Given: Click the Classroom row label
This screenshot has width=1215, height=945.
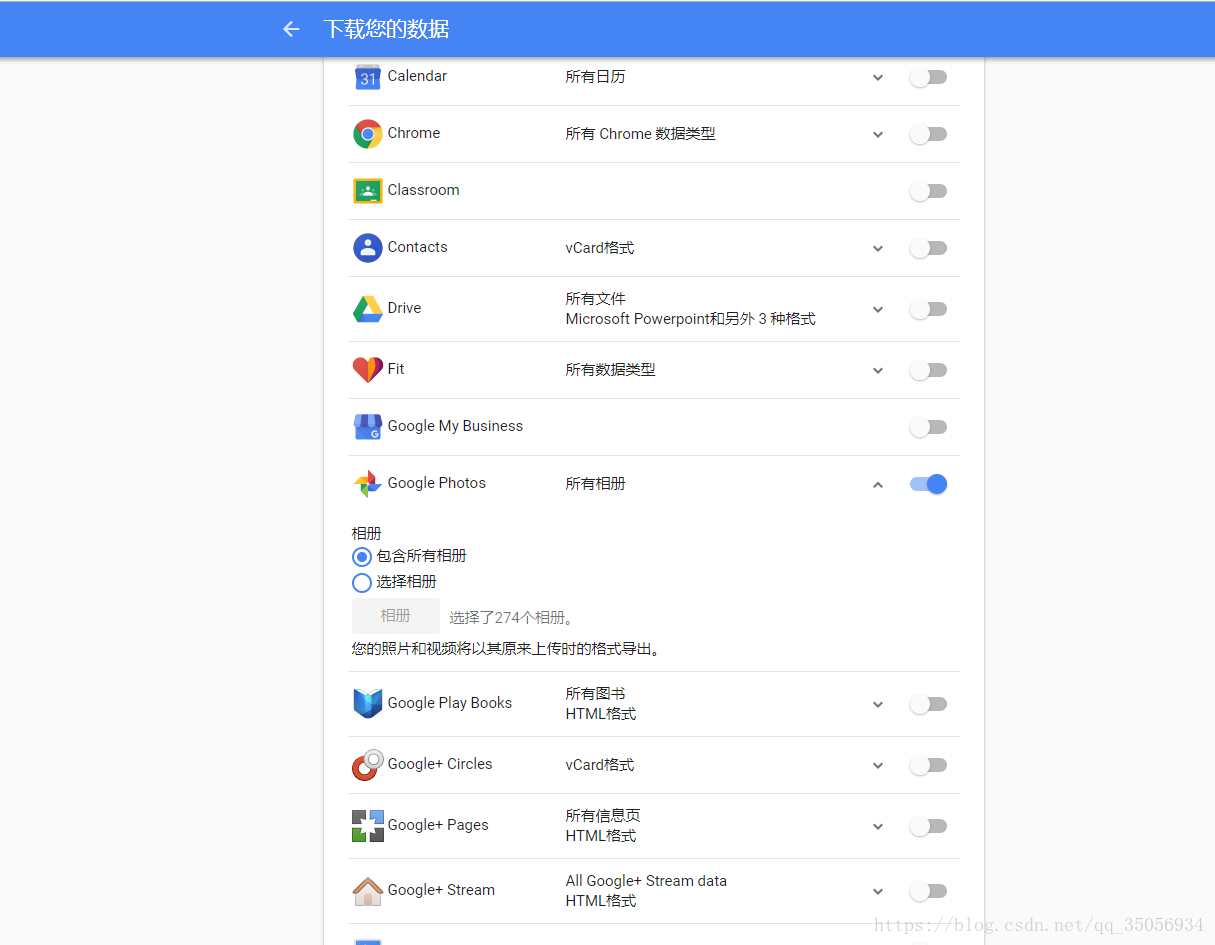Looking at the screenshot, I should 424,190.
